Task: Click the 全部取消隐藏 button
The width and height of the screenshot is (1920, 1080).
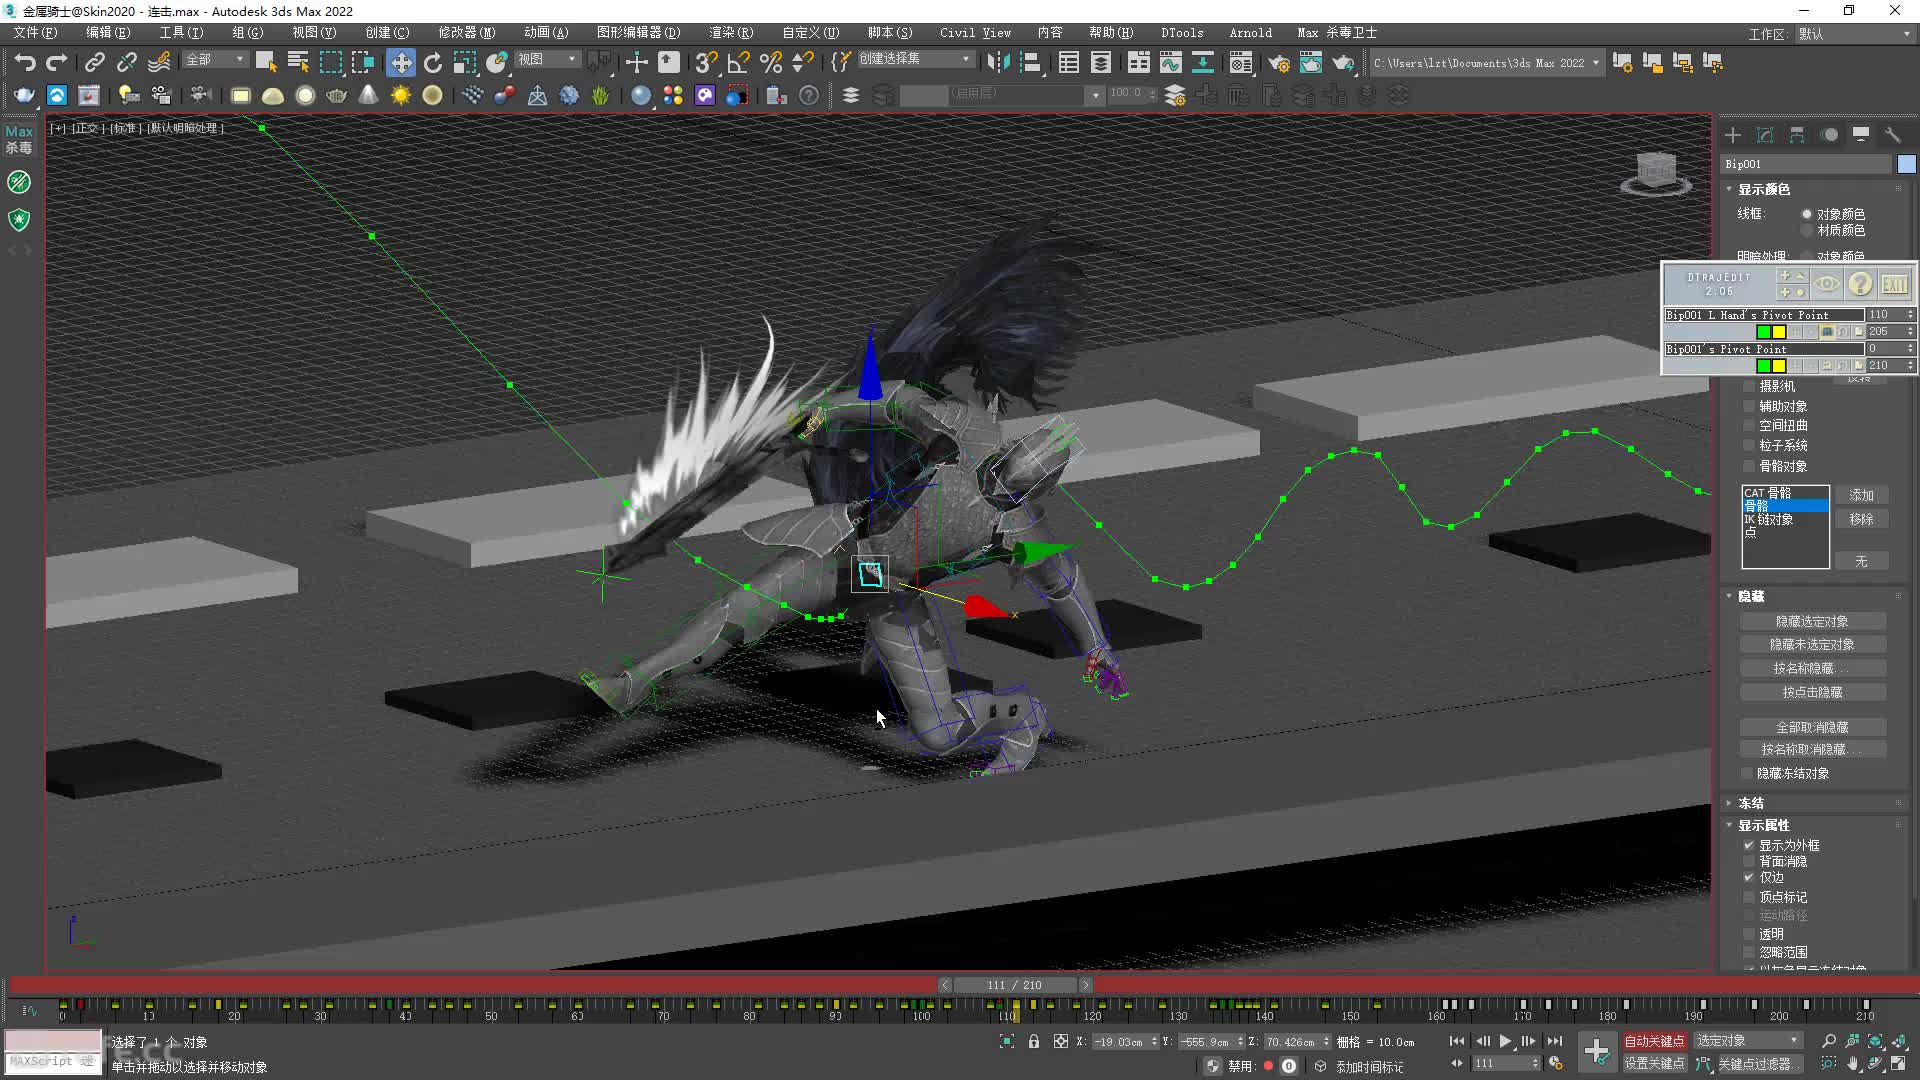Action: click(x=1813, y=727)
